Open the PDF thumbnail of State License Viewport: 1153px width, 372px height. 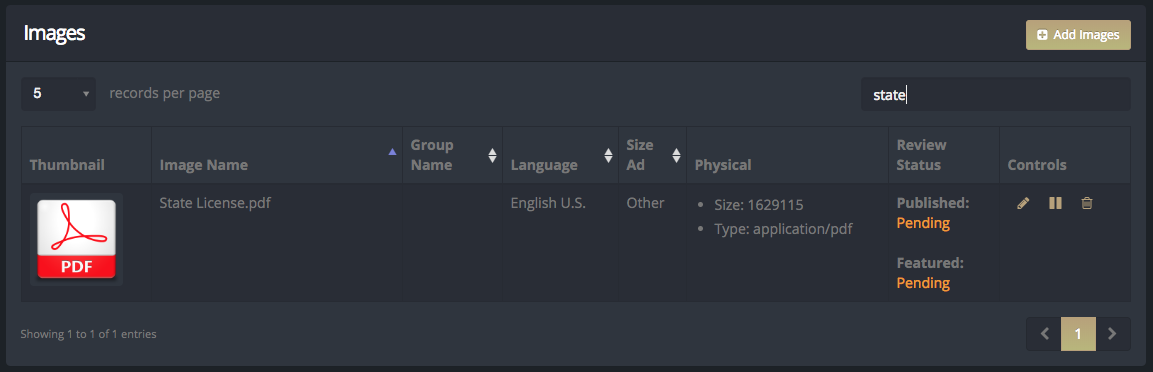[76, 239]
